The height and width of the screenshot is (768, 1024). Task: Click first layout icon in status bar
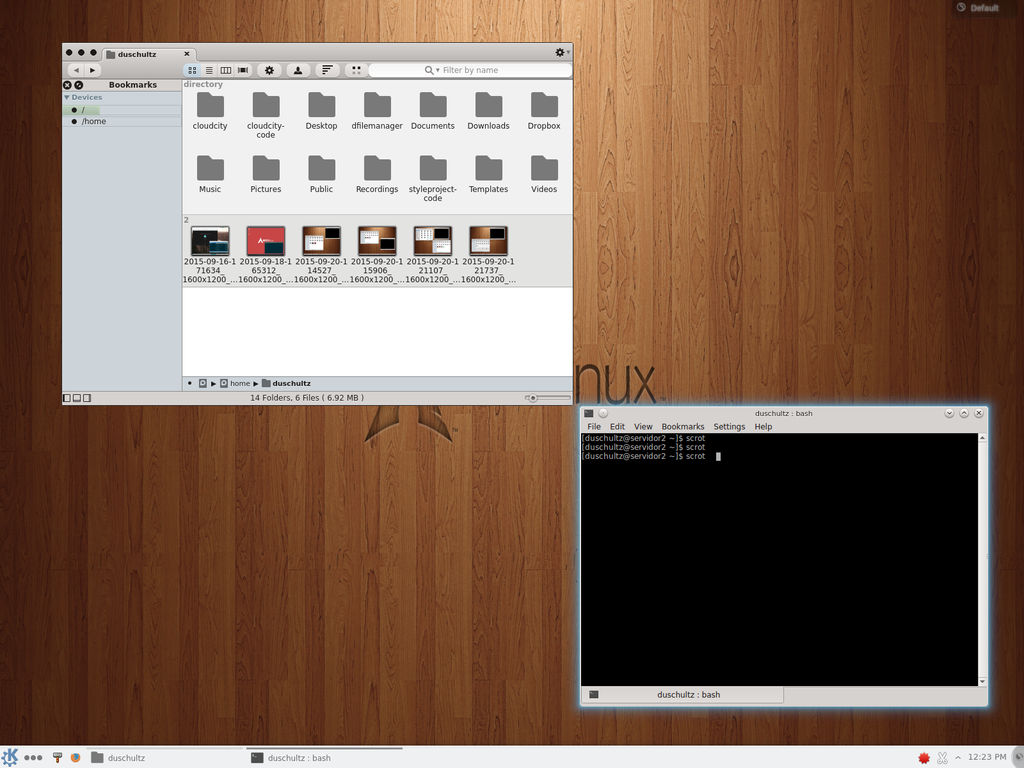pos(67,398)
